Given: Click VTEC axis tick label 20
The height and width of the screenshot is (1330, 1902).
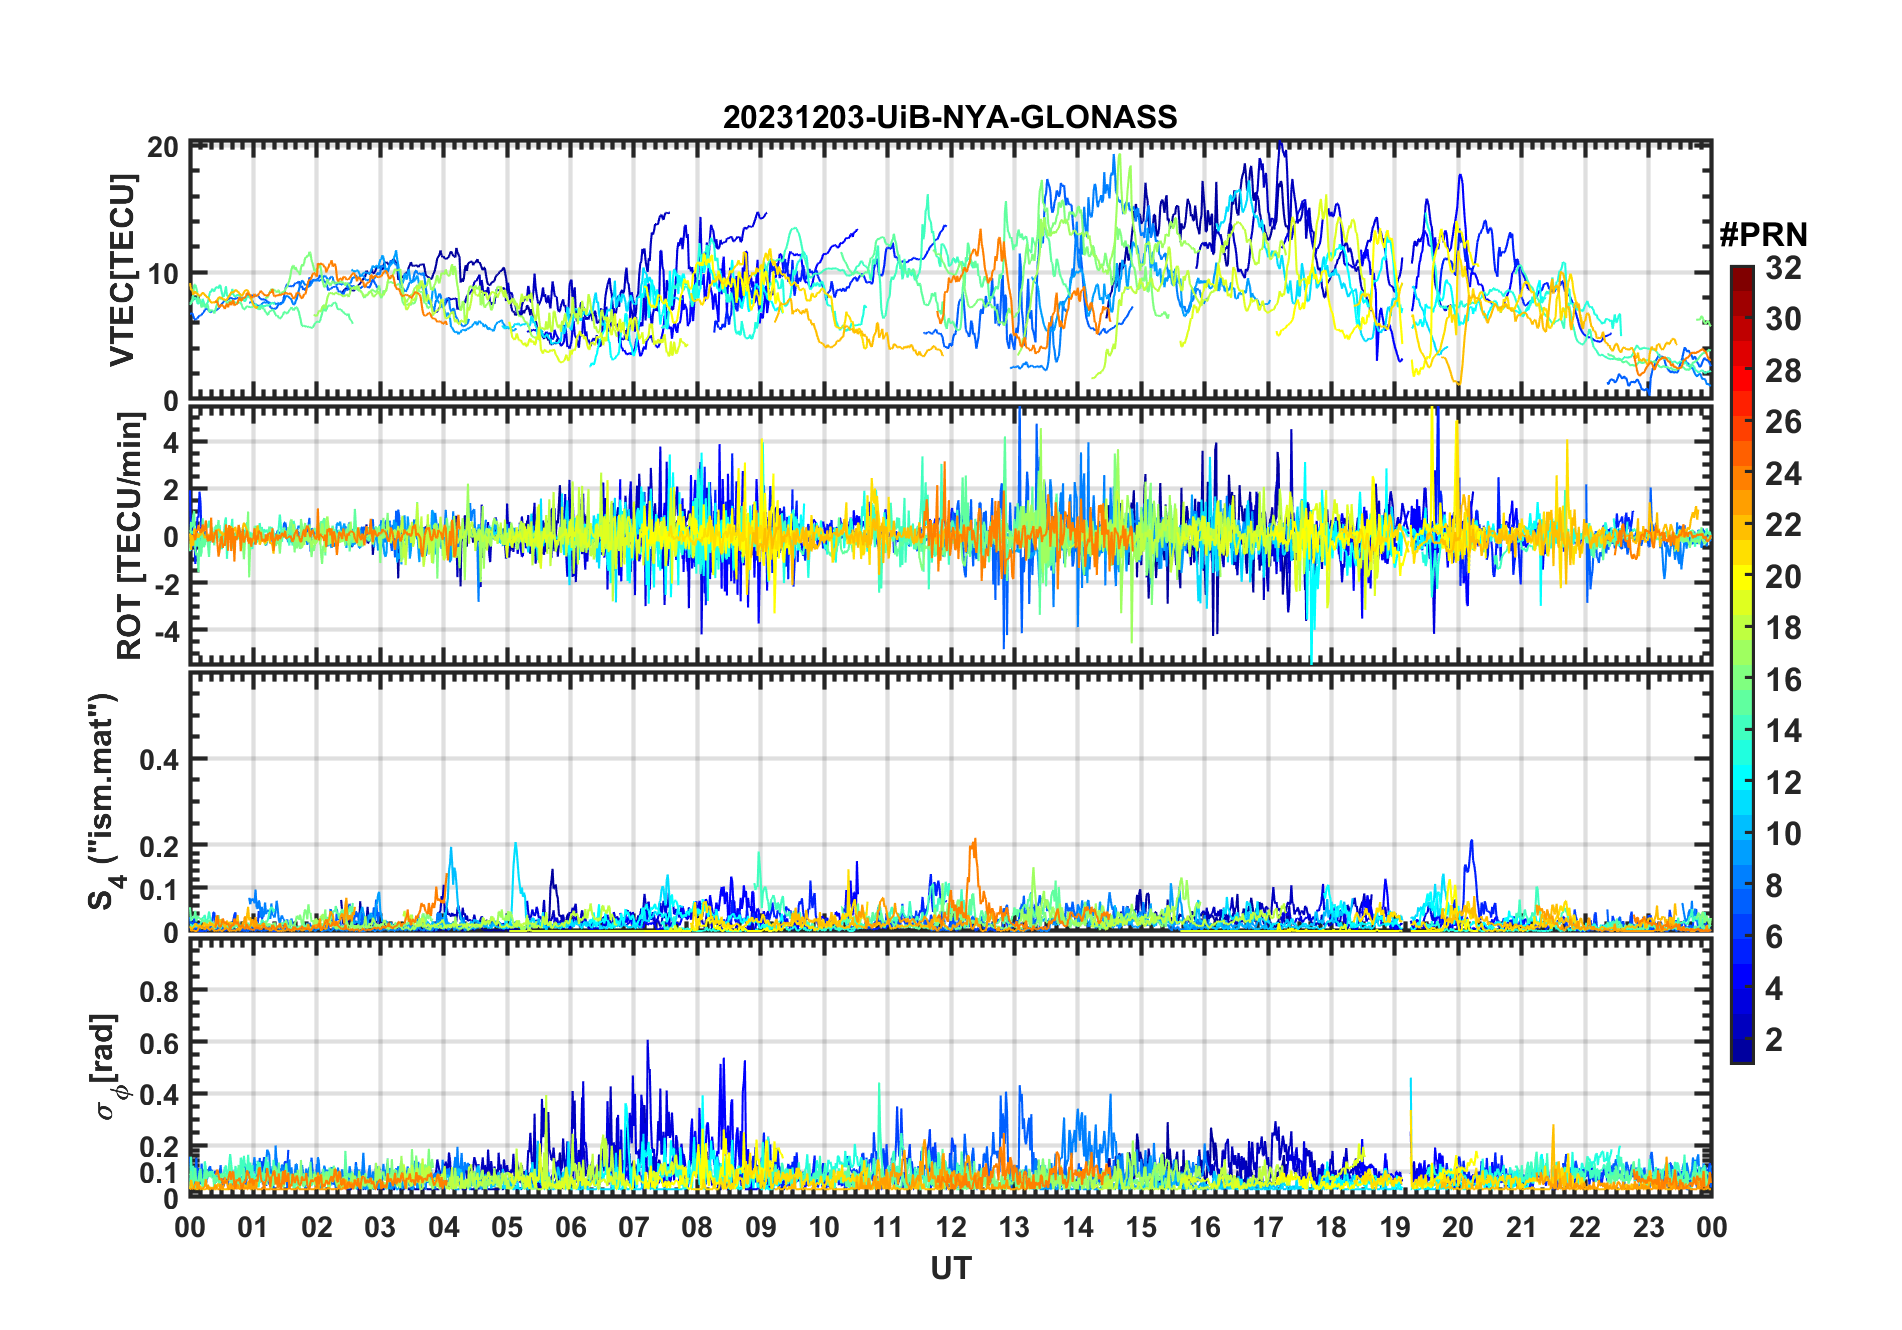Looking at the screenshot, I should (x=163, y=147).
